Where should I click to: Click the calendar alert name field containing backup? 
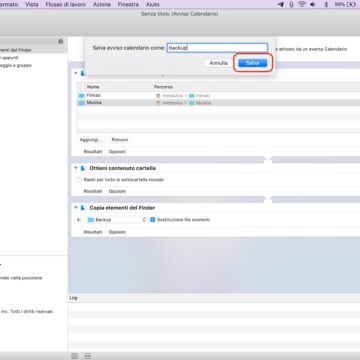[217, 48]
